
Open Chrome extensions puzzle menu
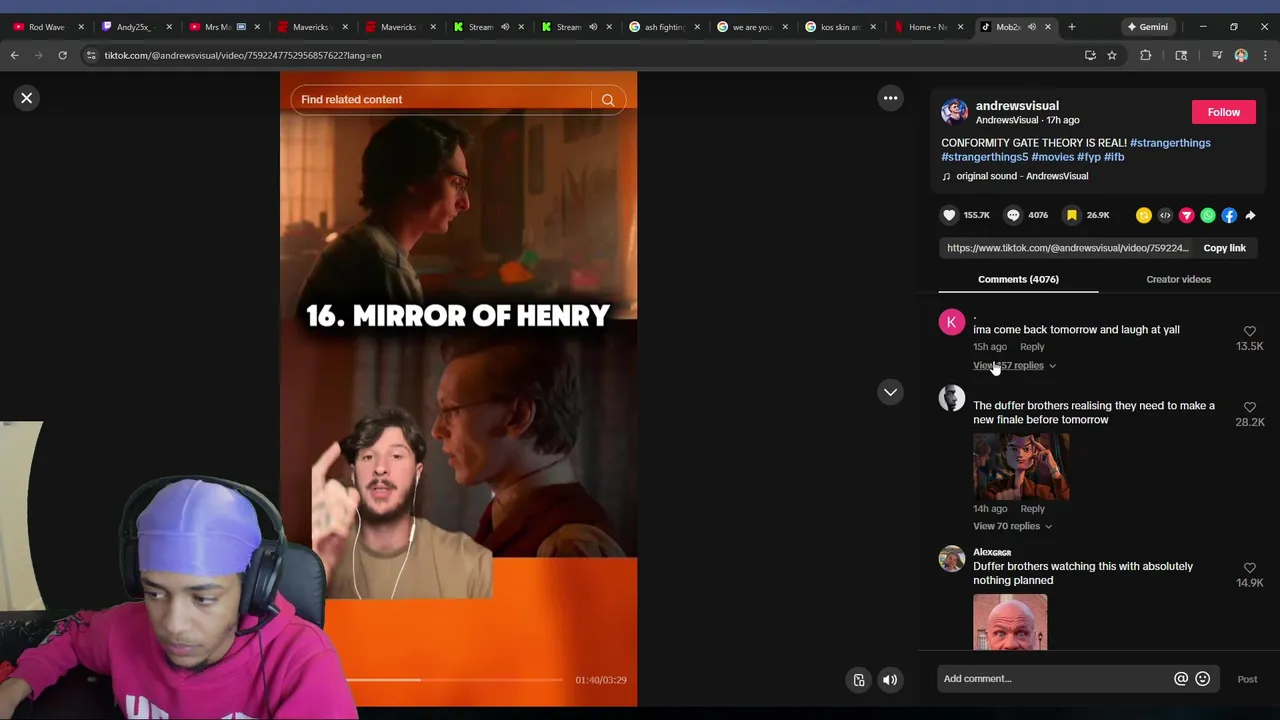coord(1146,55)
